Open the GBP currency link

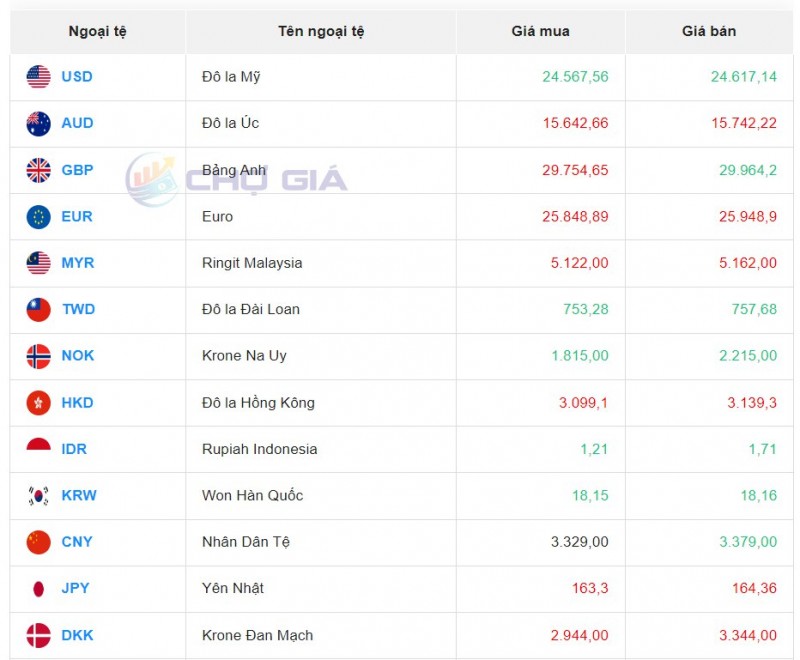click(77, 170)
